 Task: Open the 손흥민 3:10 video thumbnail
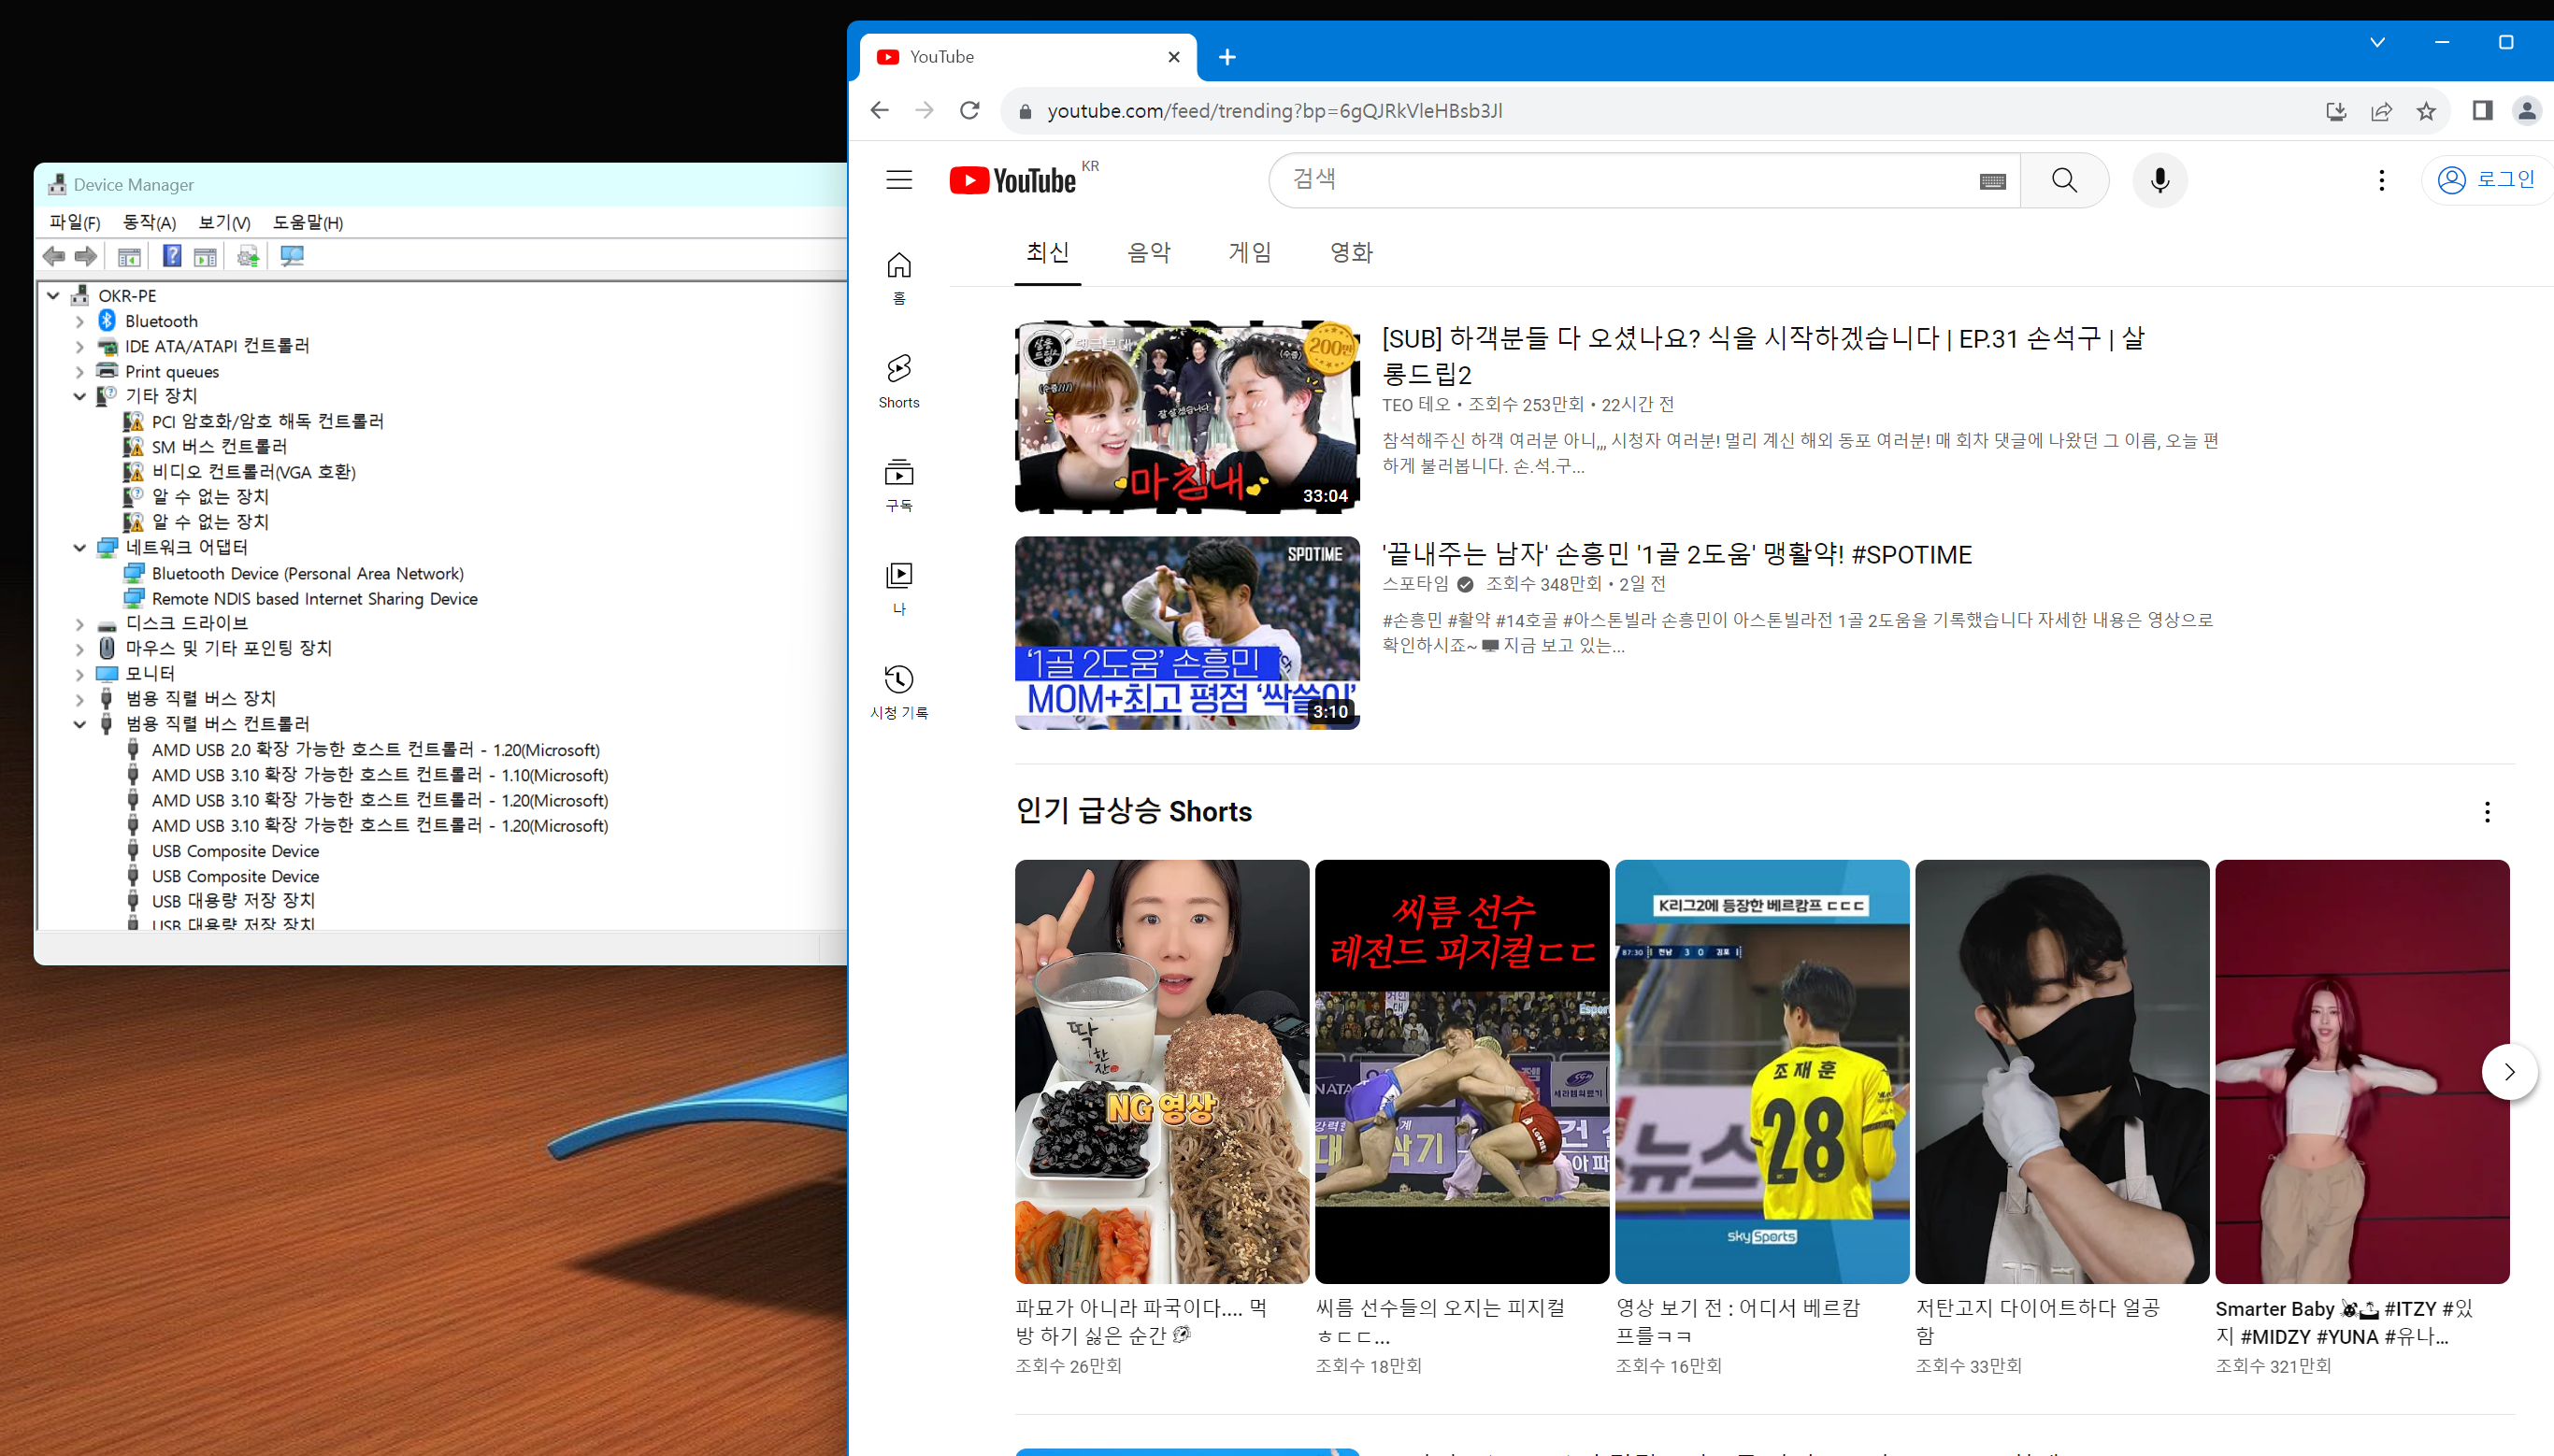click(x=1187, y=633)
